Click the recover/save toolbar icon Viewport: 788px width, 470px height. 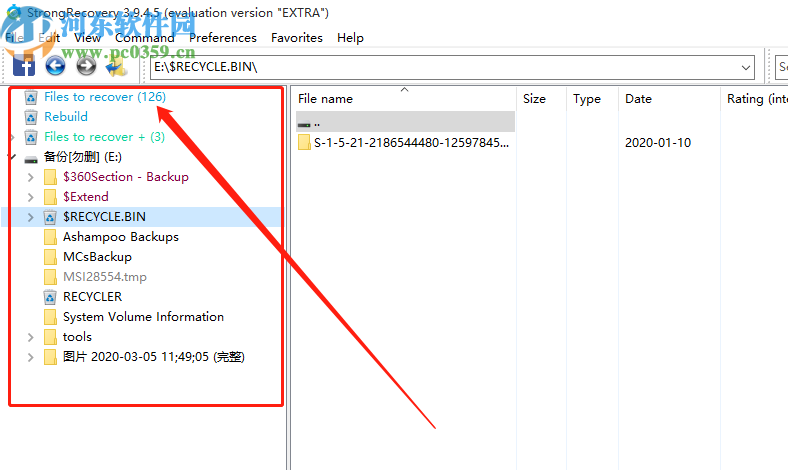(x=117, y=66)
